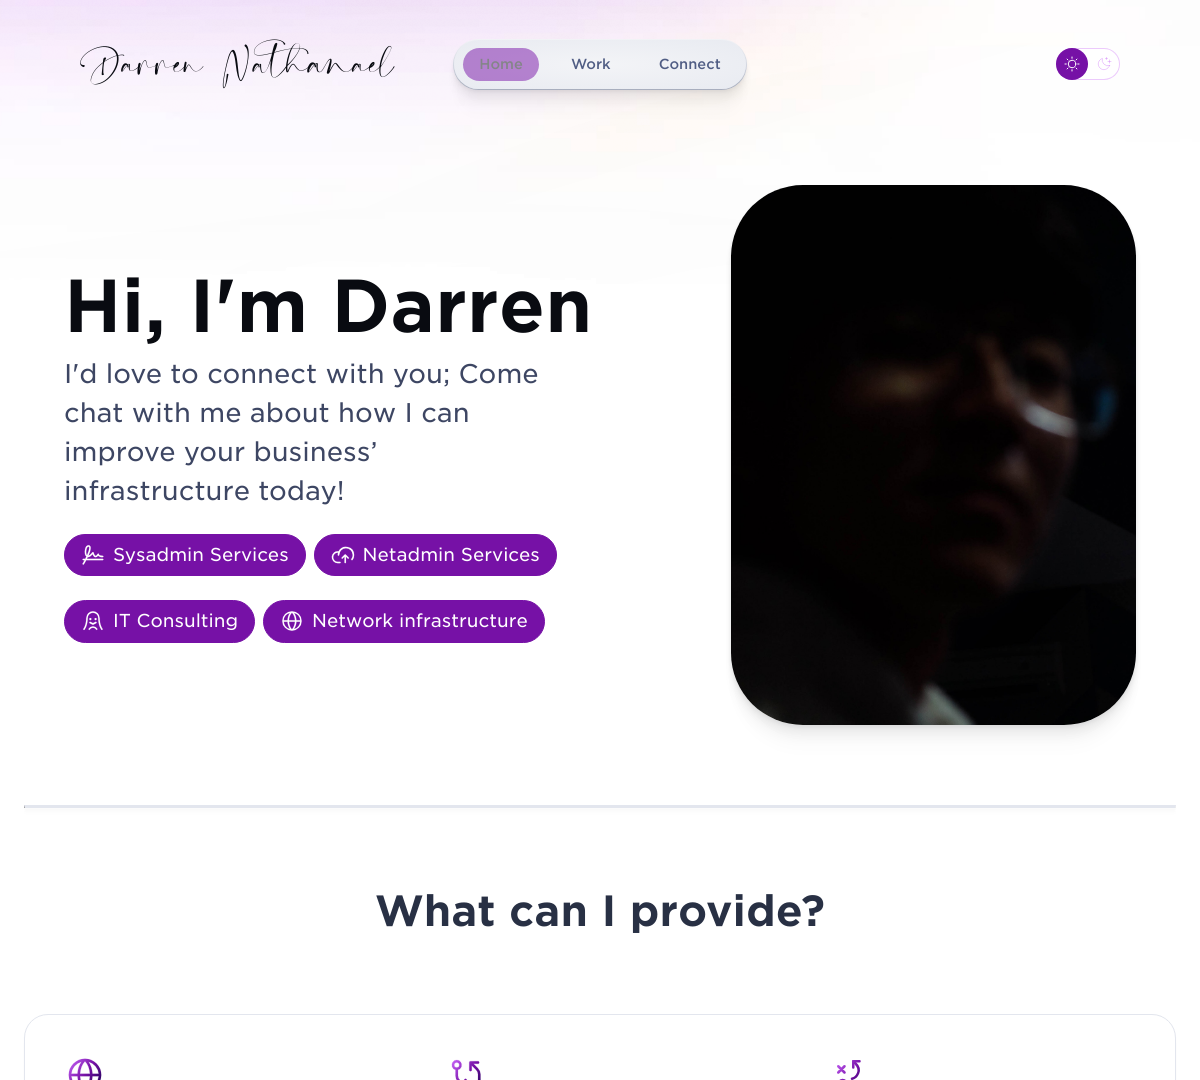Click Darren's profile photo

click(x=933, y=455)
